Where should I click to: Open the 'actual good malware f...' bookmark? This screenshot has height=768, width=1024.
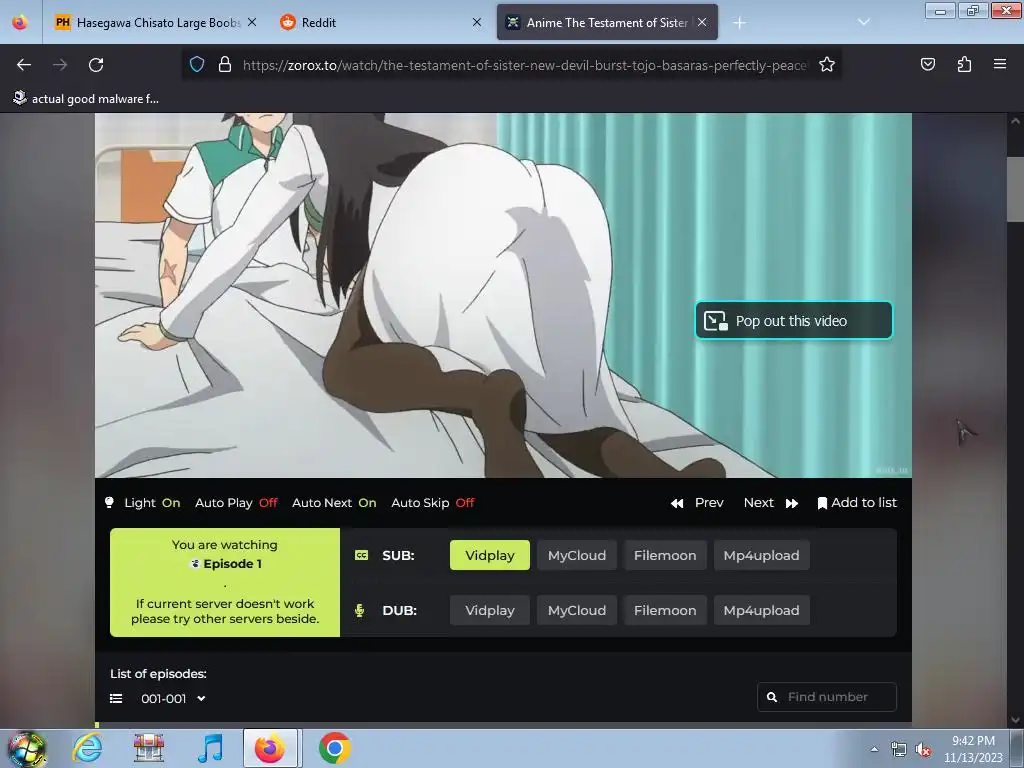tap(86, 99)
